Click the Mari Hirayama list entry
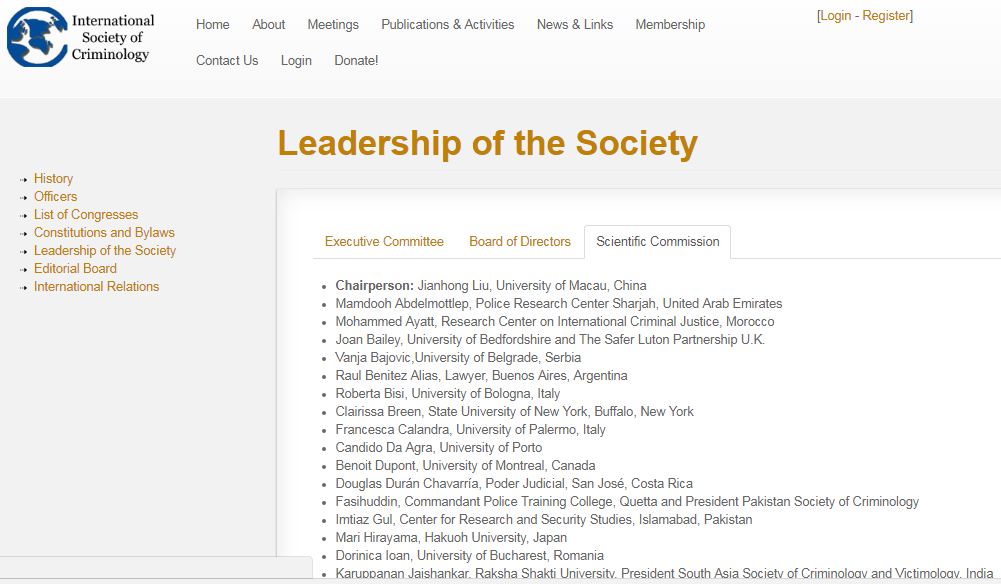This screenshot has height=584, width=1001. click(451, 537)
